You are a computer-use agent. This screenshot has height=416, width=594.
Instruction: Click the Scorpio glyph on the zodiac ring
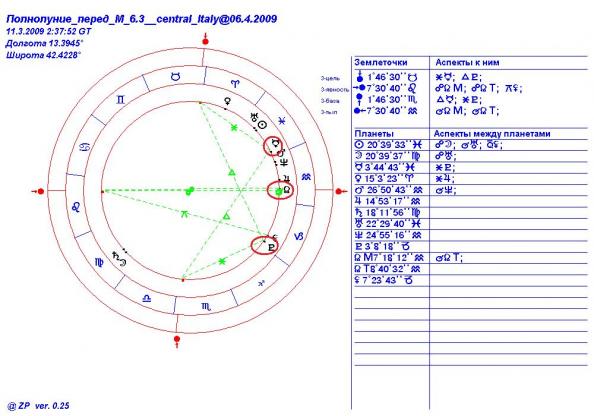pos(206,307)
